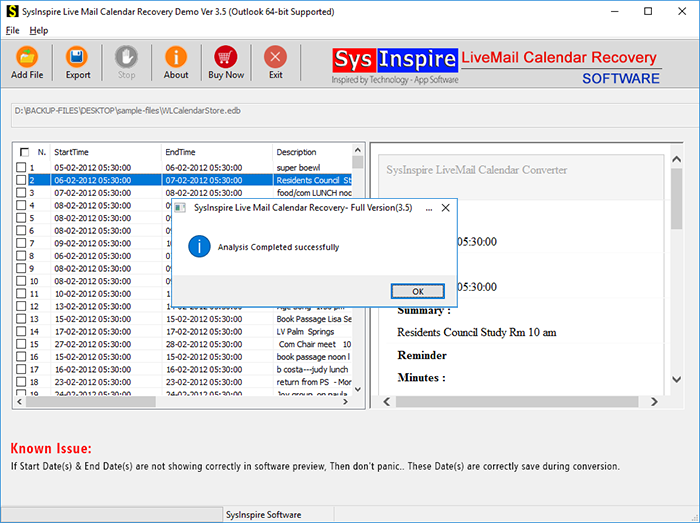Screen dimensions: 700x523
Task: Open the About info icon
Action: point(176,62)
